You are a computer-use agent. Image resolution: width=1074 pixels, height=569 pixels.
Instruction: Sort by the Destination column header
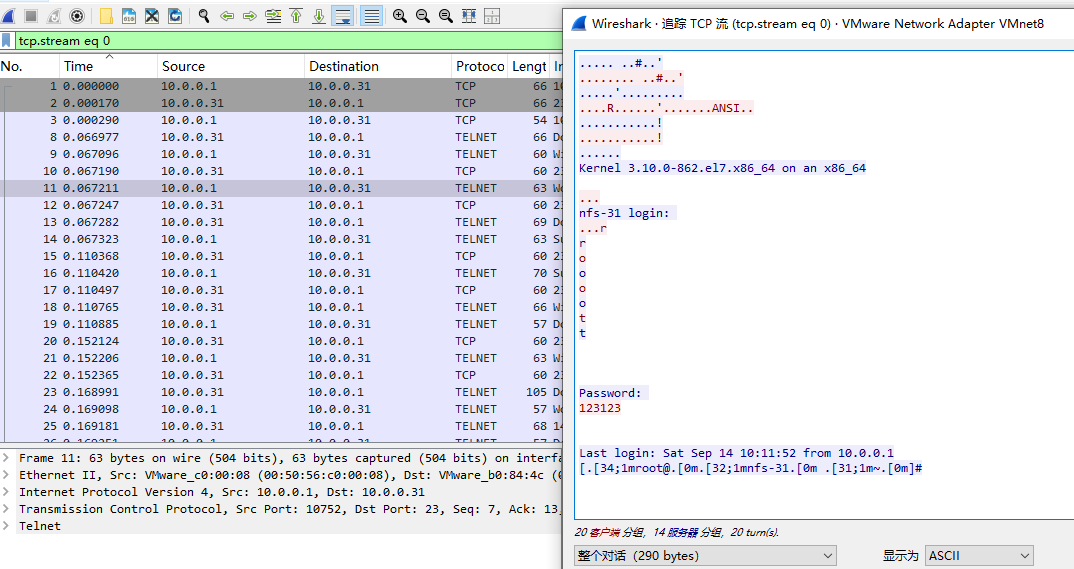tap(378, 66)
